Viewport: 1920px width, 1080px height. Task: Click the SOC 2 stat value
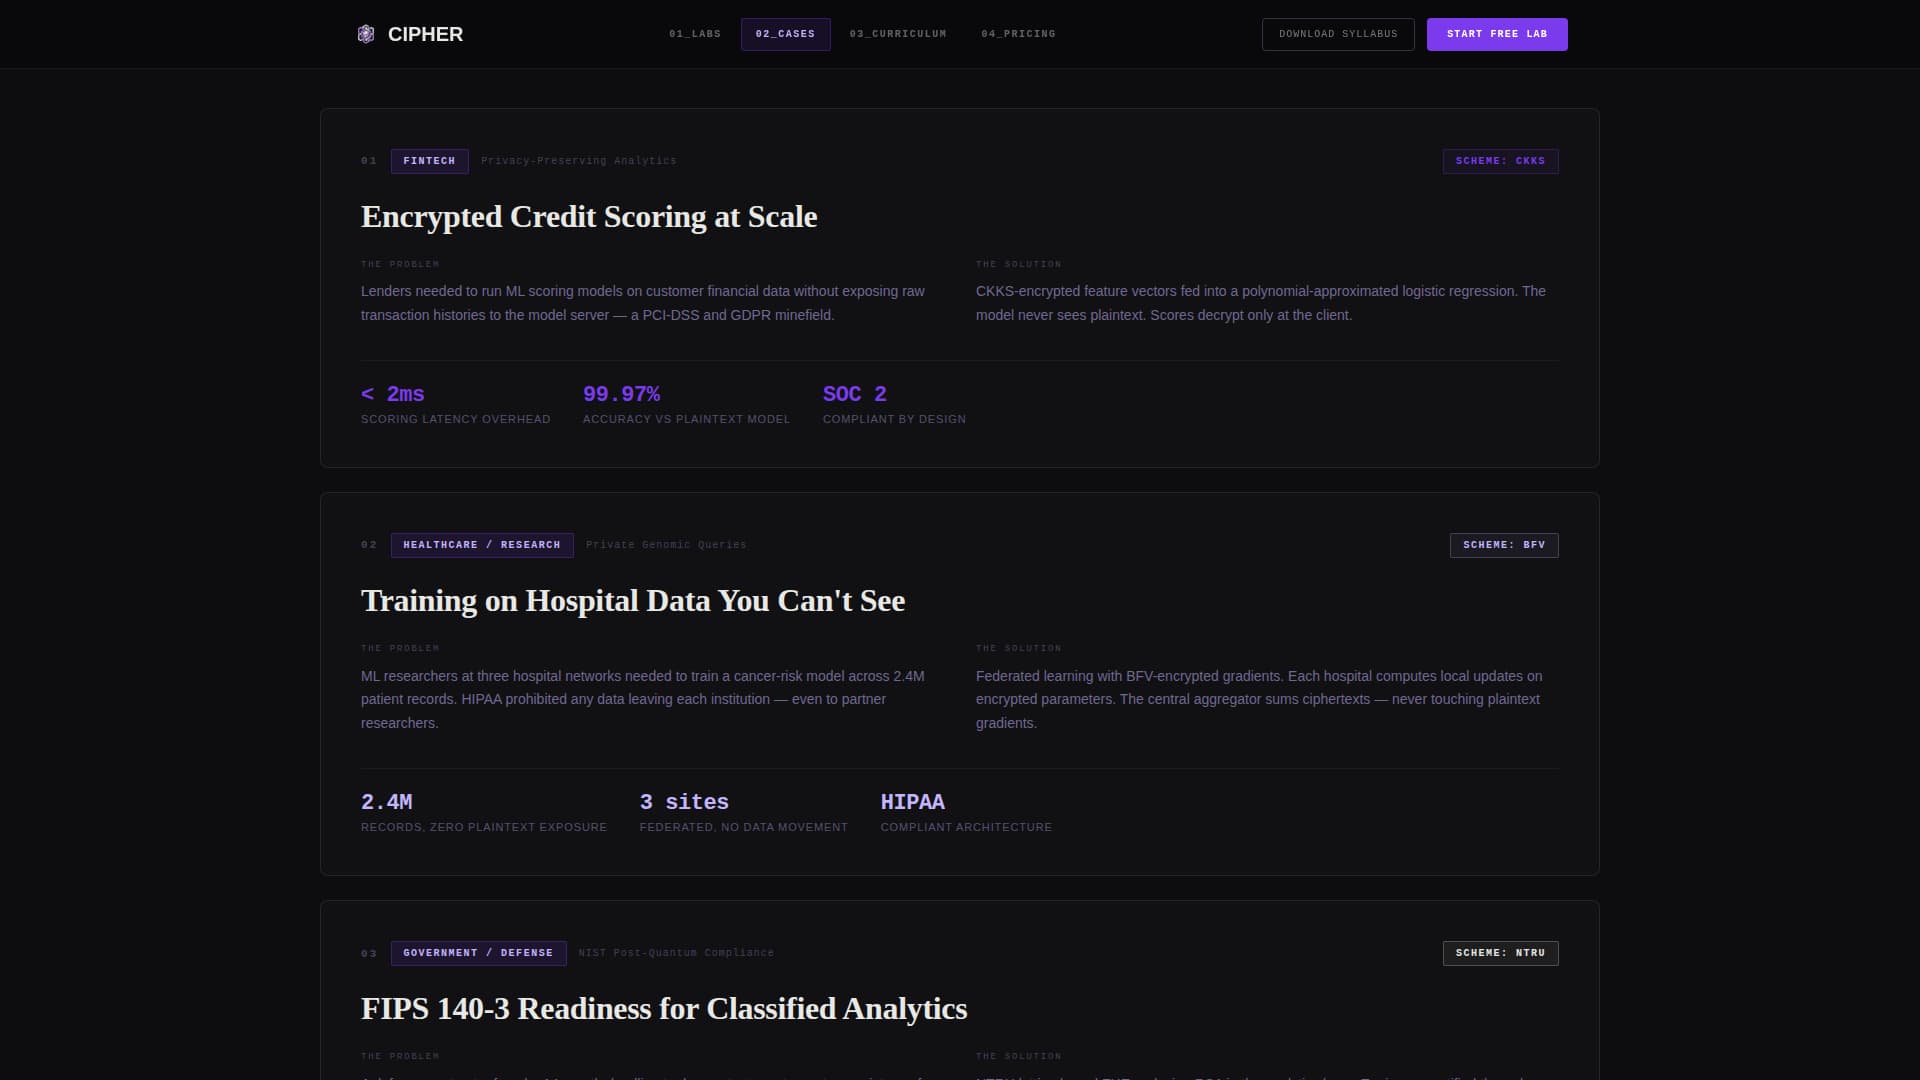coord(855,394)
